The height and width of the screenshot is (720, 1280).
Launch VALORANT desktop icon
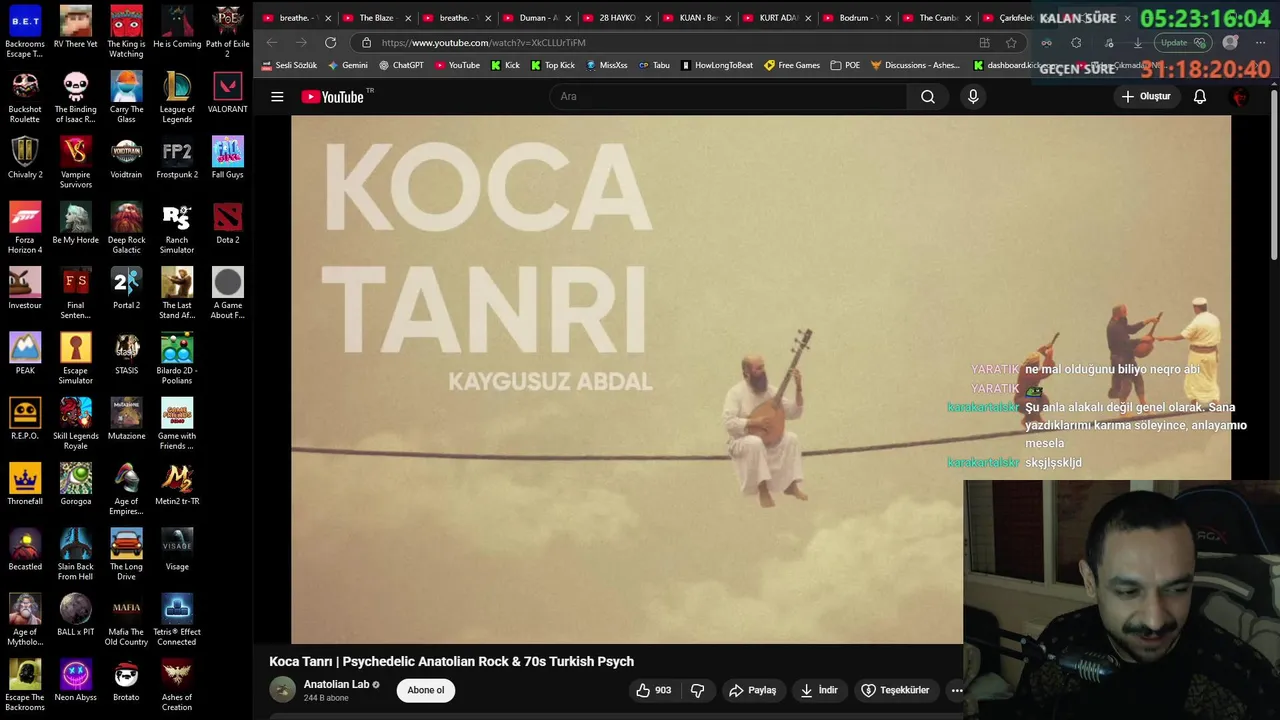click(x=228, y=92)
